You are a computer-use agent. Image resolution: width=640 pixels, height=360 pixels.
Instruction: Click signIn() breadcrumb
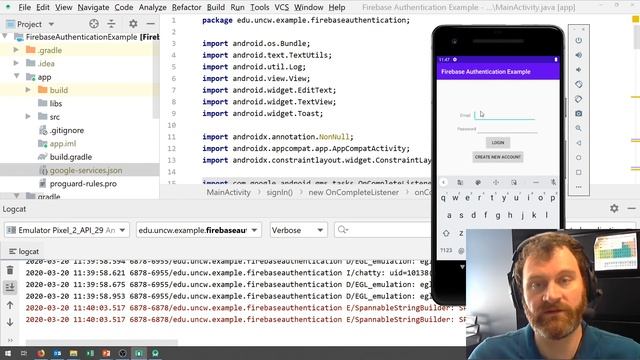(x=280, y=192)
